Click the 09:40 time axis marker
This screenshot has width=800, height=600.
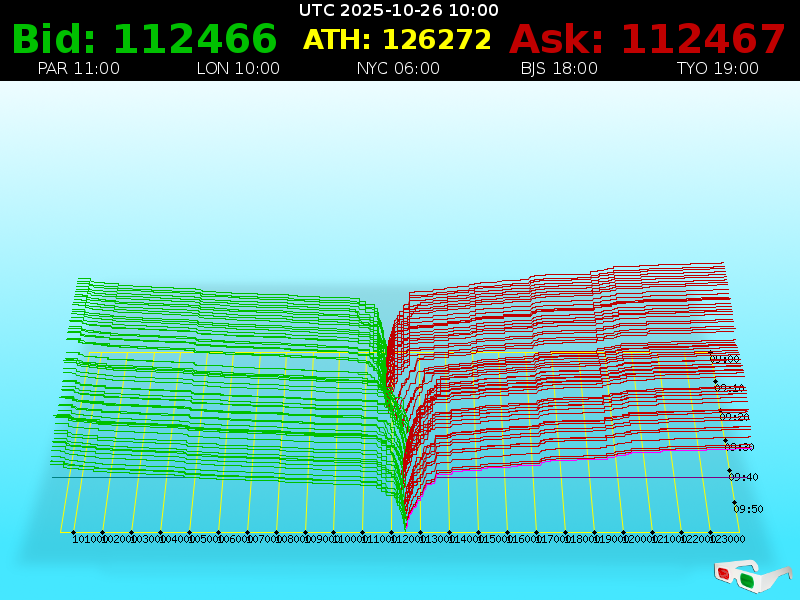[743, 477]
